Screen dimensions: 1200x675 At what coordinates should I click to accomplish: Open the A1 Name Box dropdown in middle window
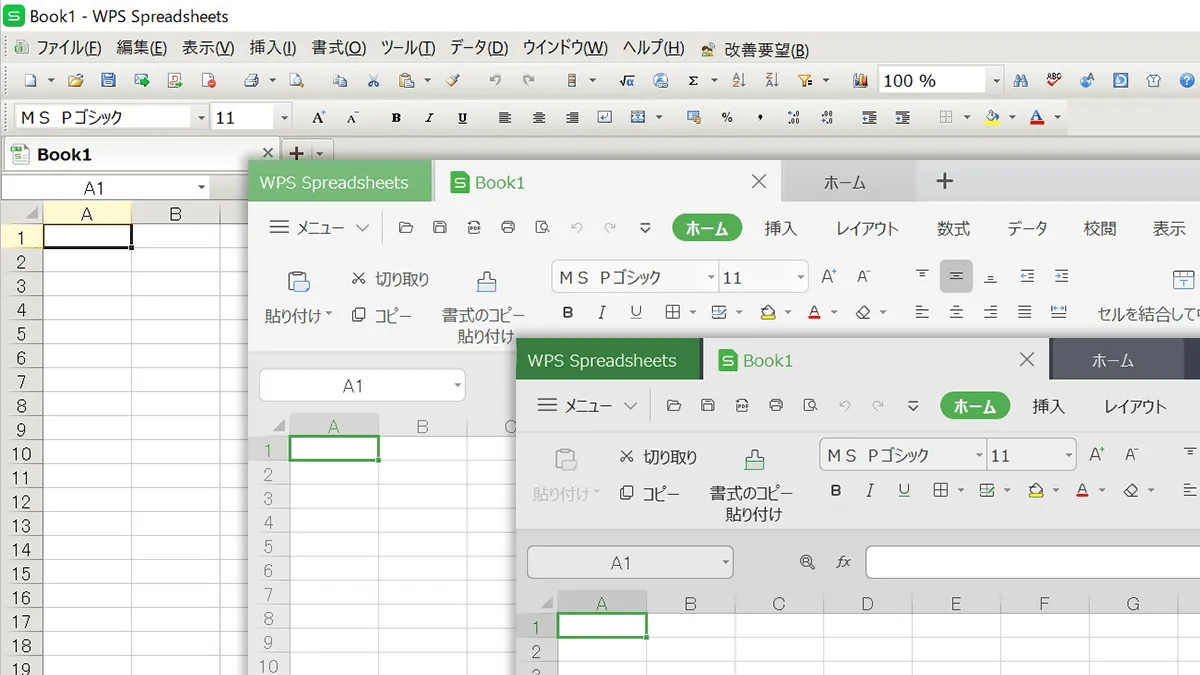click(457, 386)
